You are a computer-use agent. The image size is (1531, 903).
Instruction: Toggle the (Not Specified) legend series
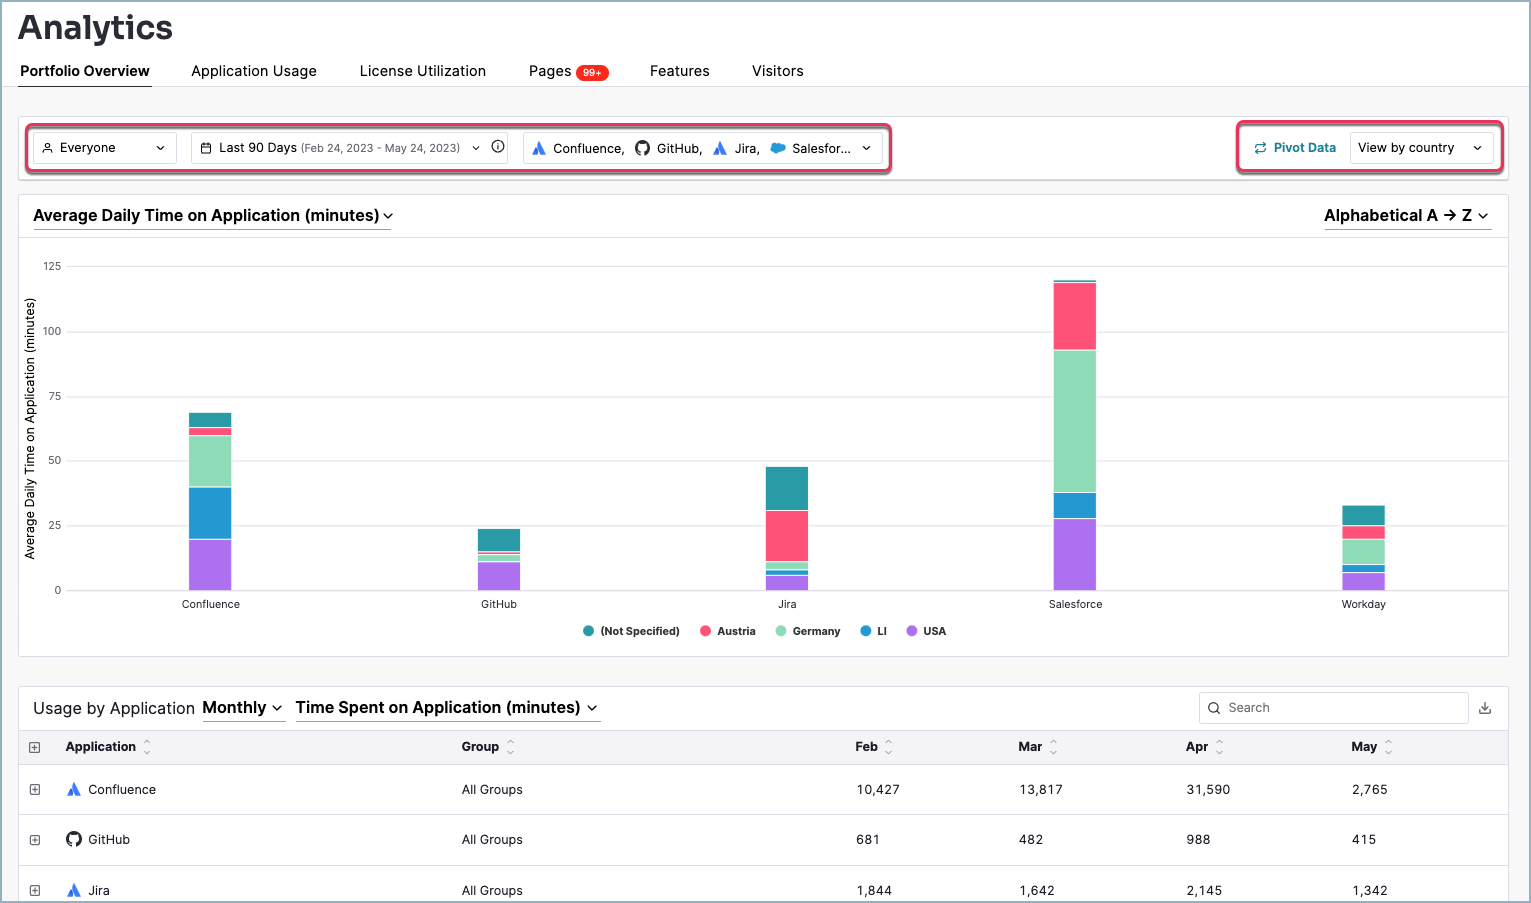click(x=631, y=631)
